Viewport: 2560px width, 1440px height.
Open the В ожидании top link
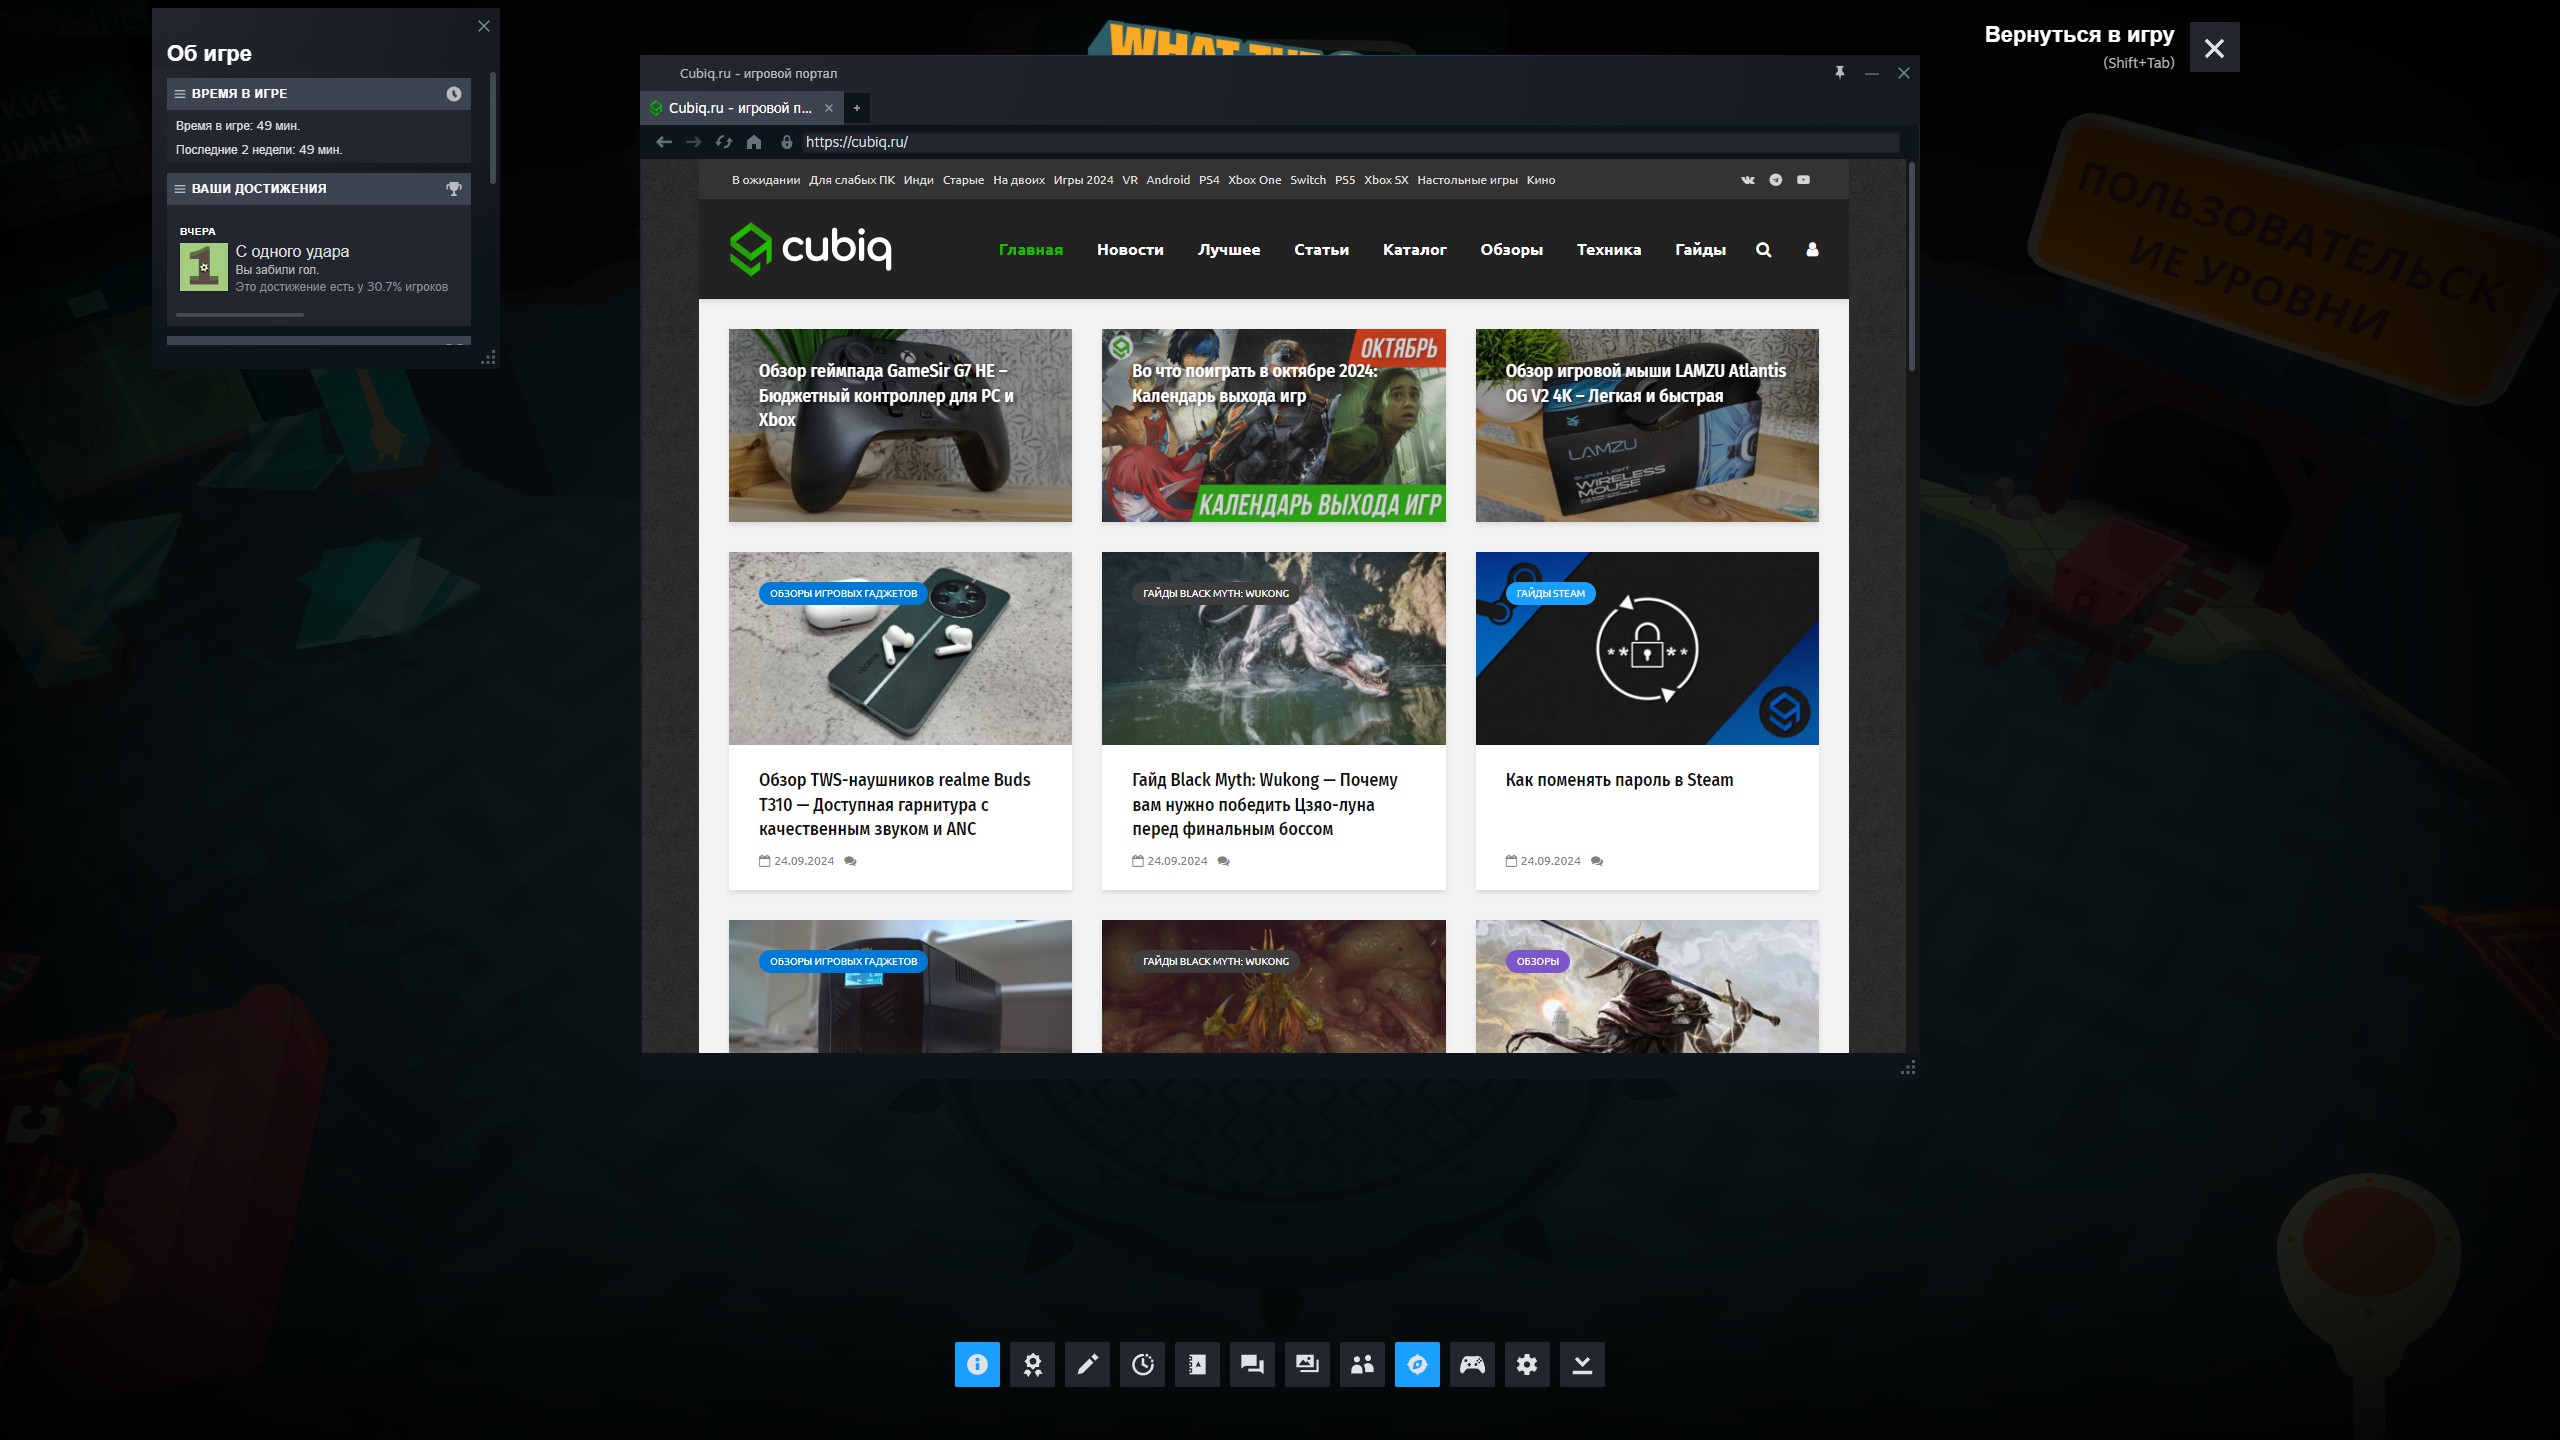coord(766,180)
